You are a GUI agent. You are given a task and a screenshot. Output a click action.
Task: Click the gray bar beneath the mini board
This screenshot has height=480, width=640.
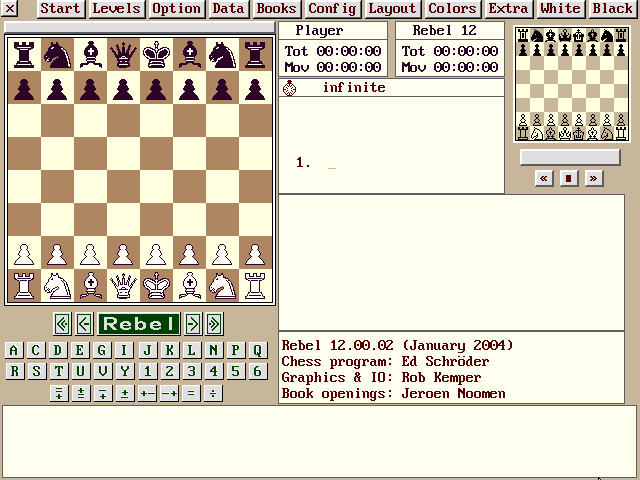click(x=570, y=157)
